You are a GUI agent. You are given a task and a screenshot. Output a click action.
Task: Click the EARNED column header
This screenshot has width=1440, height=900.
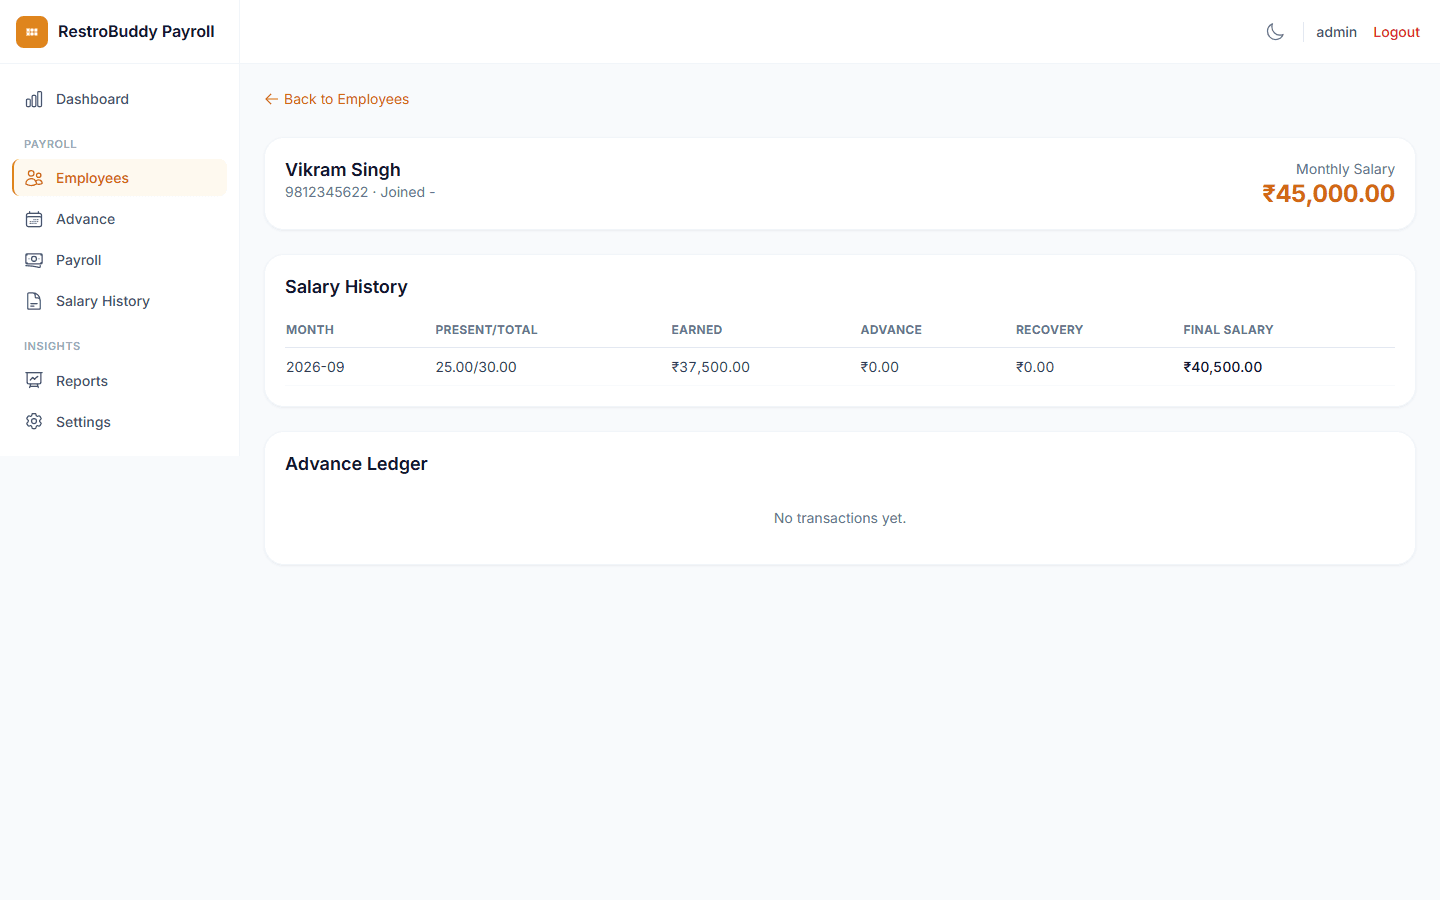tap(697, 330)
